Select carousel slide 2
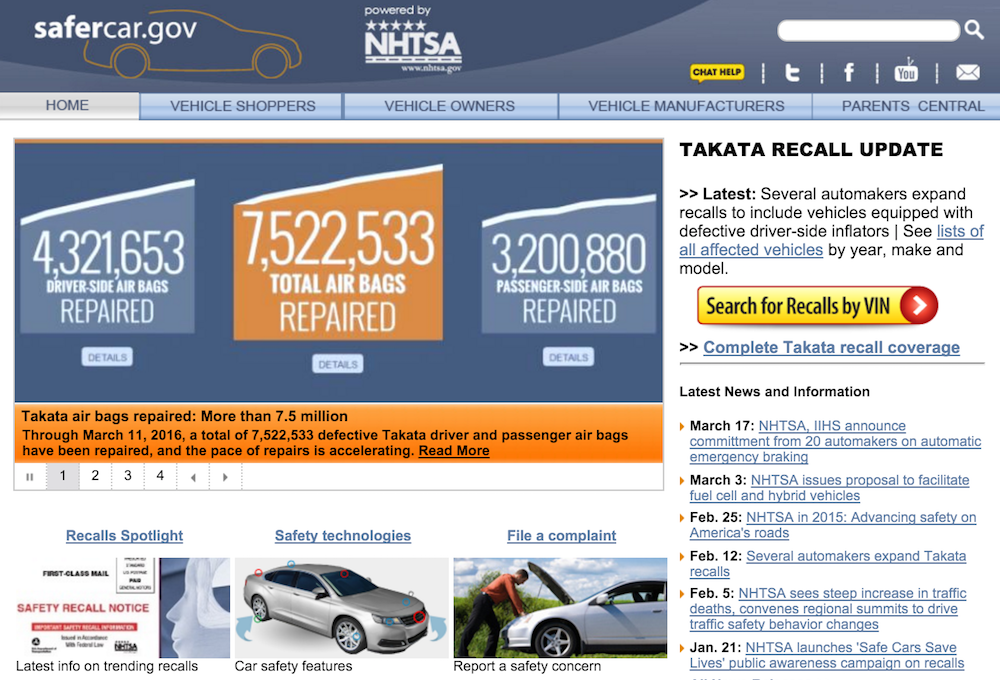This screenshot has height=680, width=1000. coord(95,476)
